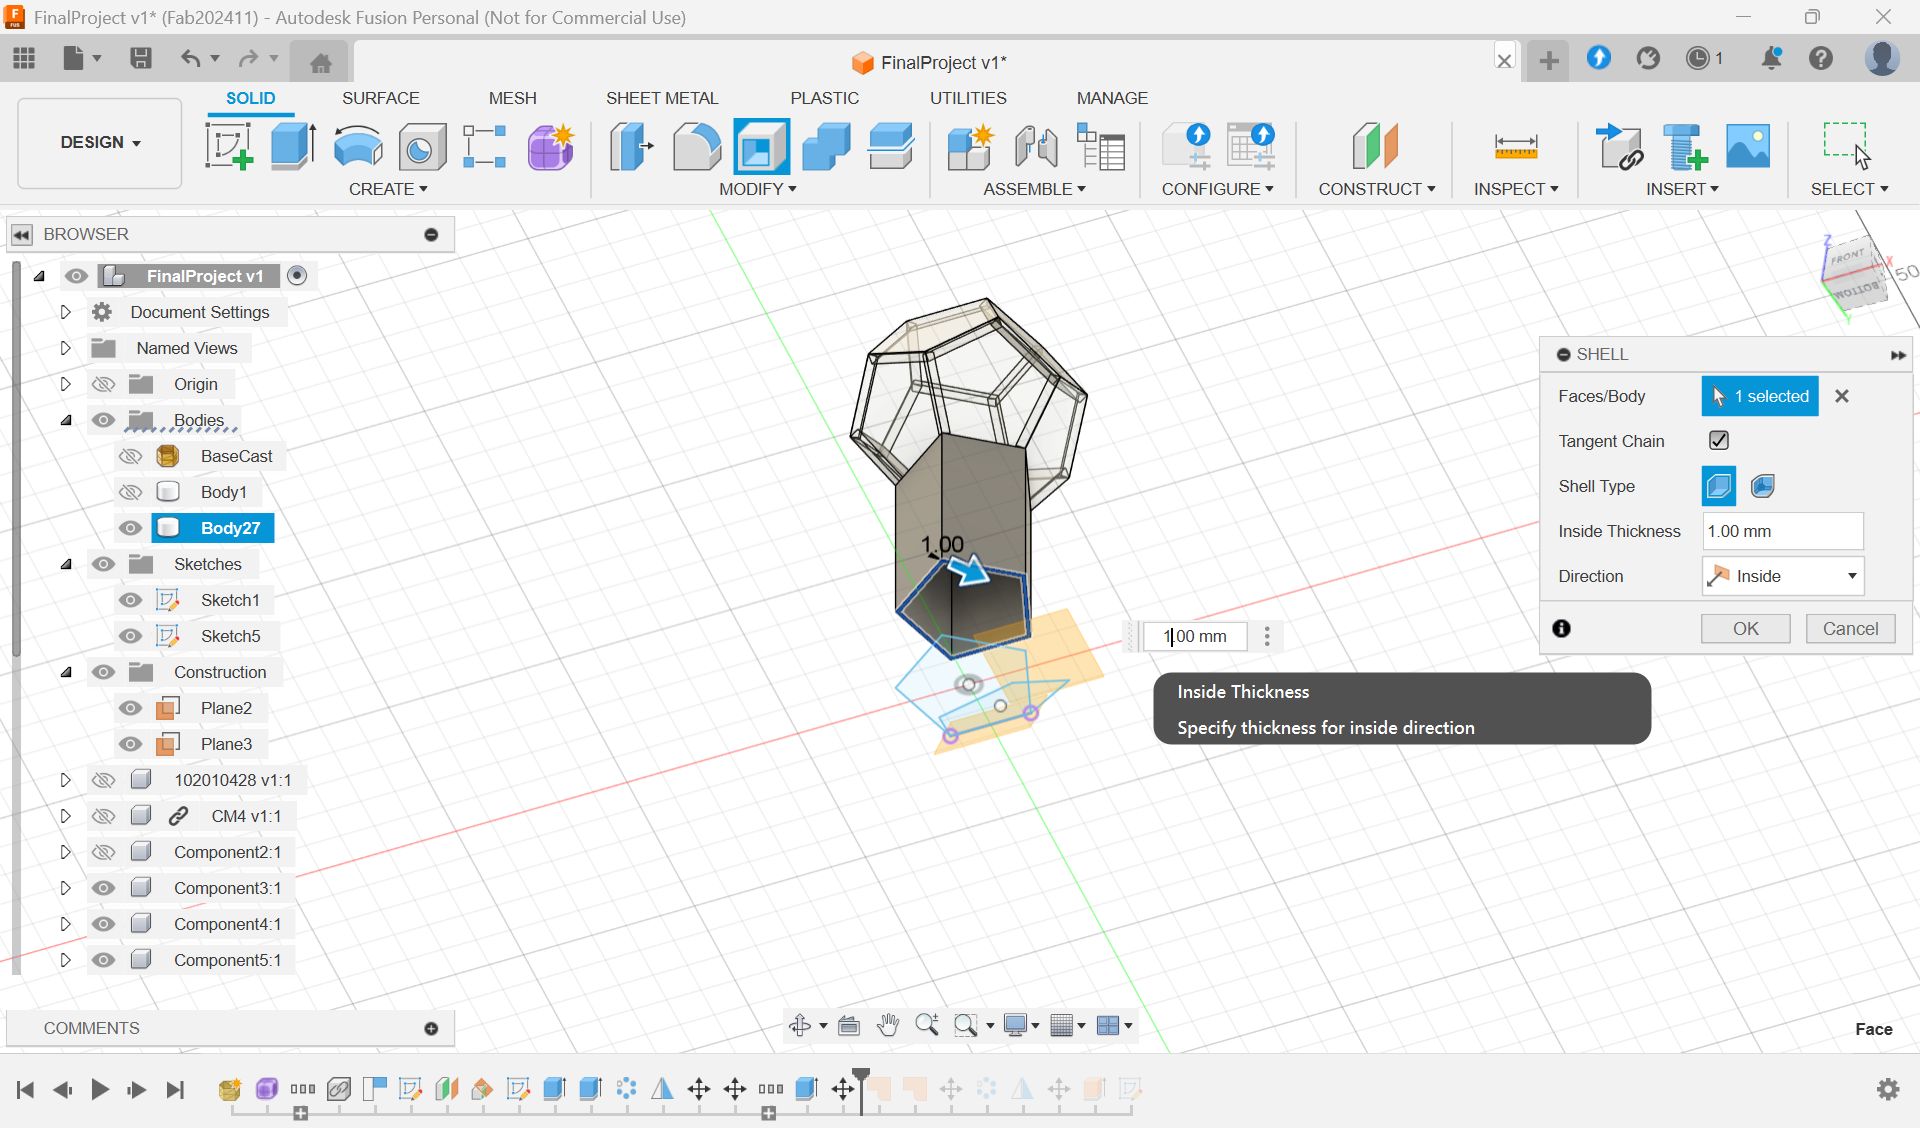The image size is (1920, 1128).
Task: Switch to the MANAGE tab
Action: (x=1112, y=98)
